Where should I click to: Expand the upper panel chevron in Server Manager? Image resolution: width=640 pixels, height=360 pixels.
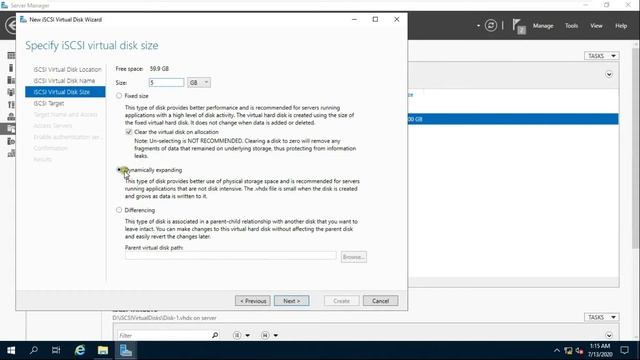[x=609, y=74]
